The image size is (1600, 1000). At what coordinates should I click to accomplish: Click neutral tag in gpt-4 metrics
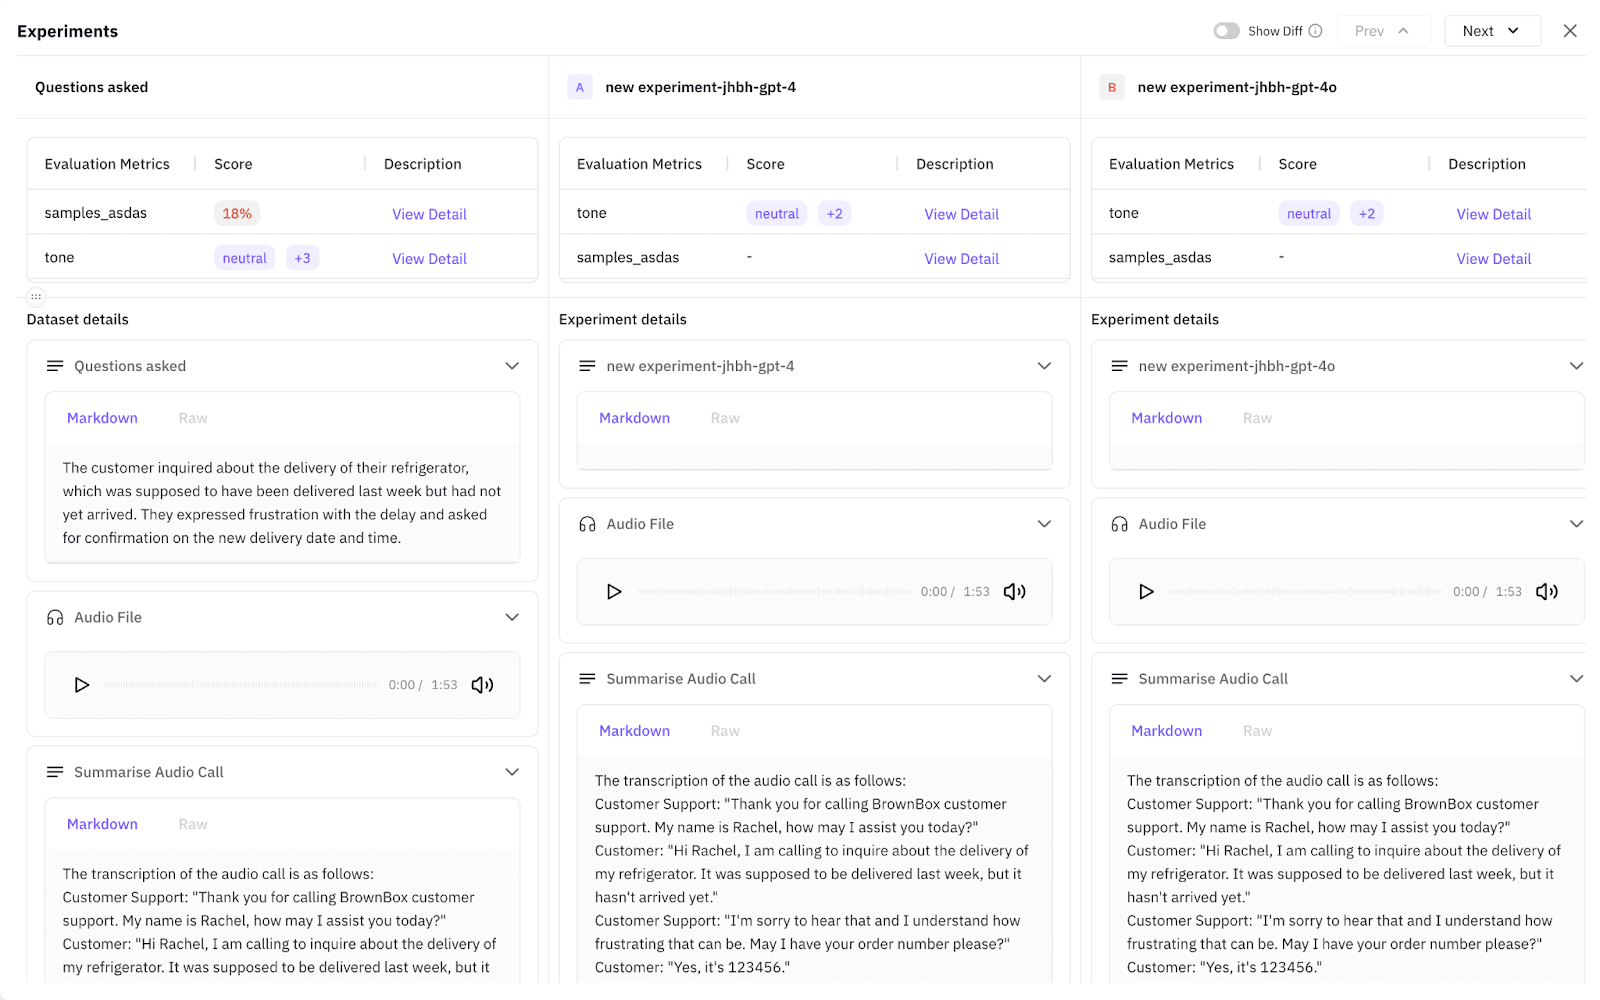[776, 213]
